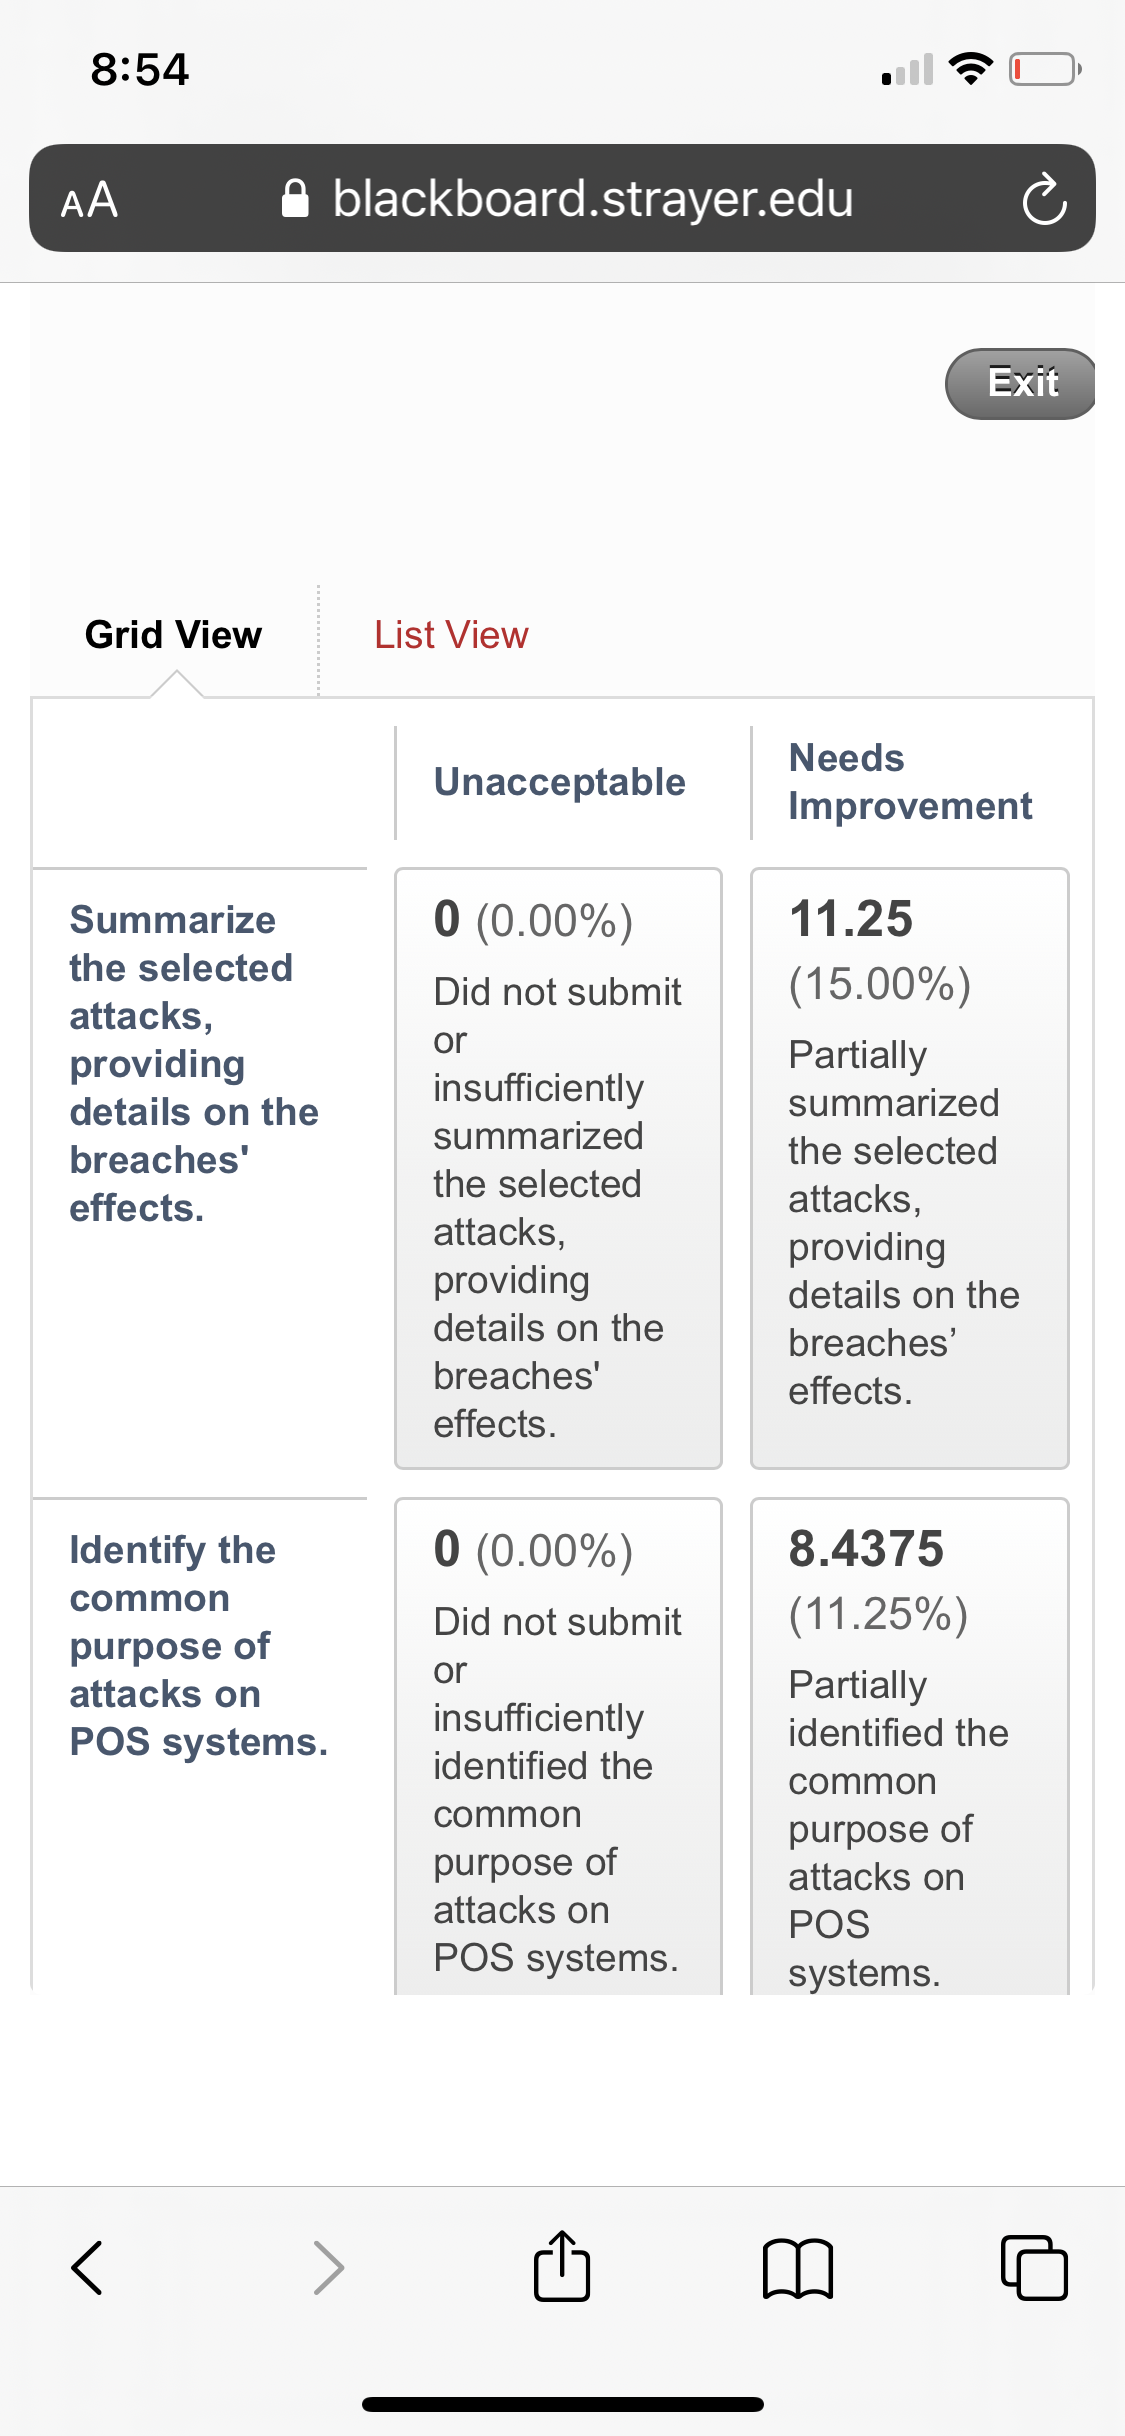Viewport: 1125px width, 2436px height.
Task: Tap the Safari reload page icon
Action: click(1044, 199)
